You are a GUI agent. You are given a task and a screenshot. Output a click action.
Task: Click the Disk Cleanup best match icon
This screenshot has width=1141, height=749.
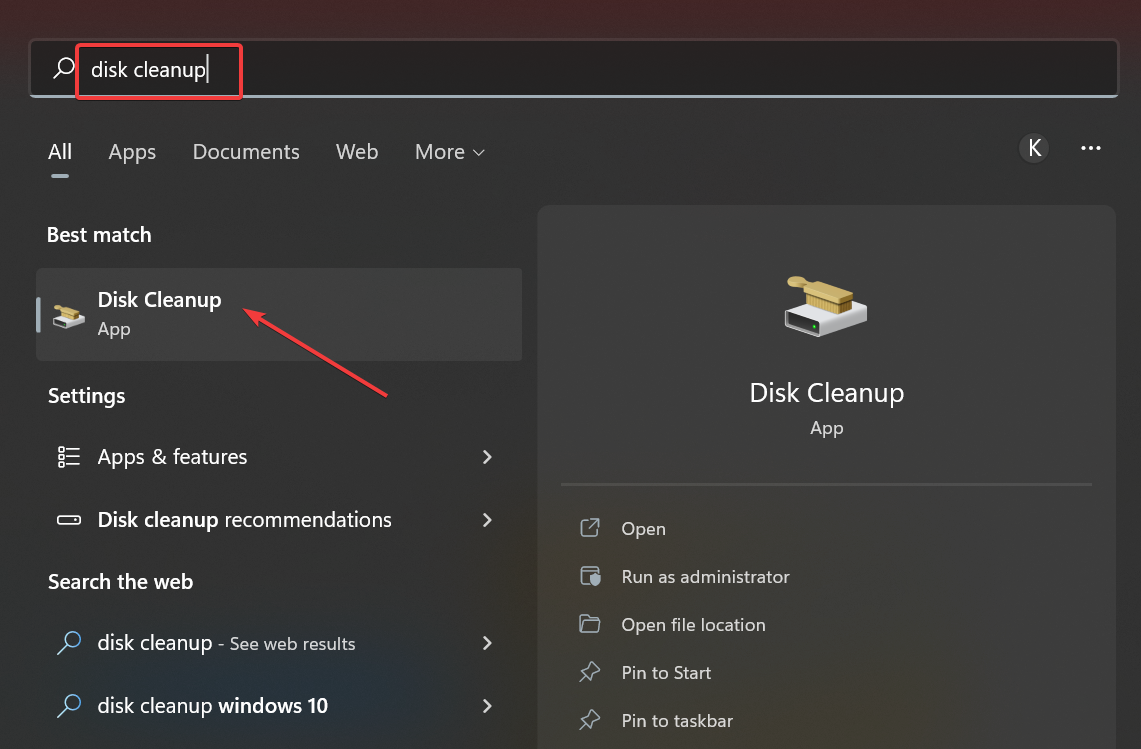[x=69, y=314]
